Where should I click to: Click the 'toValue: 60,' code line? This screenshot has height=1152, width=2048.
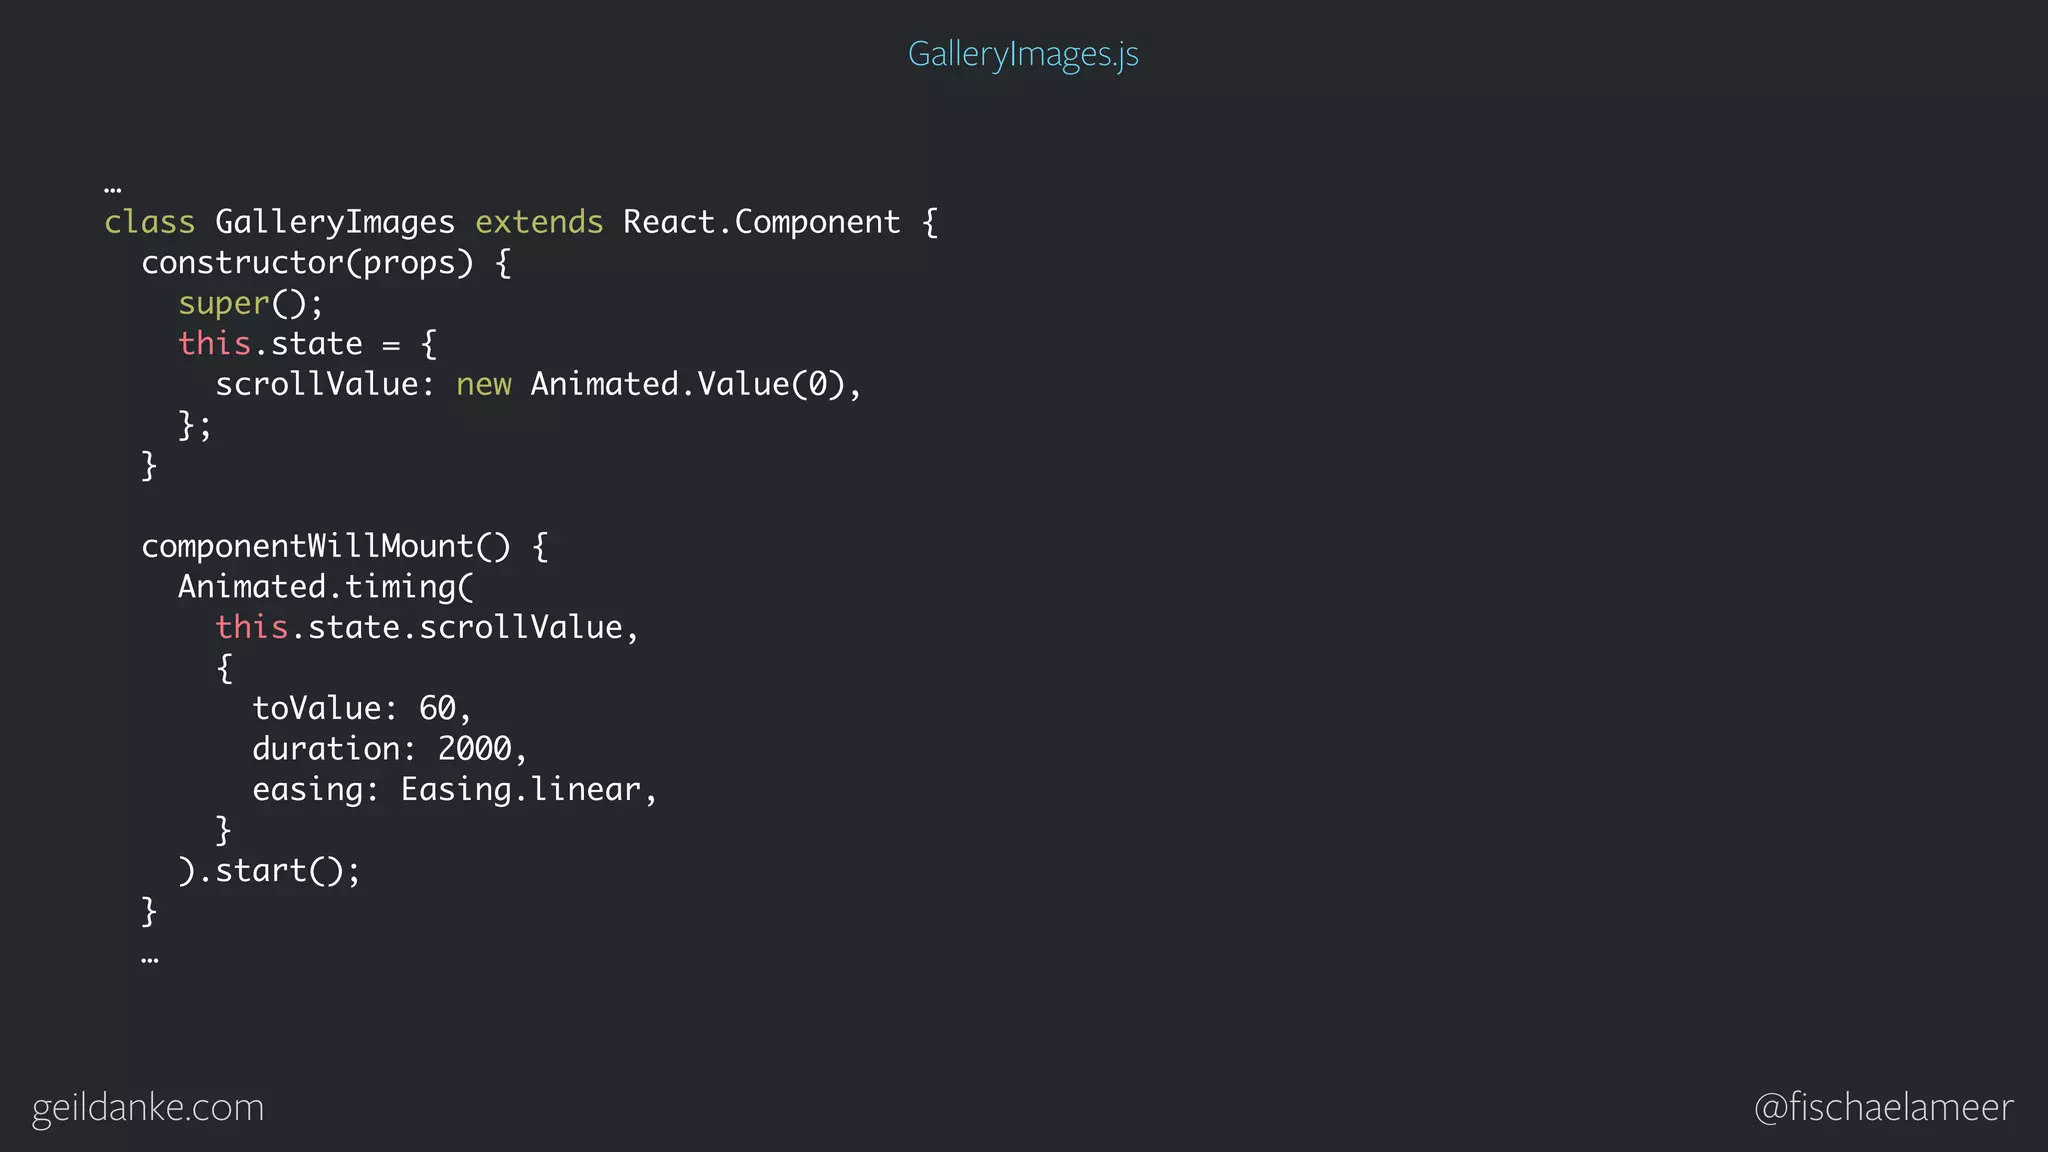[362, 709]
